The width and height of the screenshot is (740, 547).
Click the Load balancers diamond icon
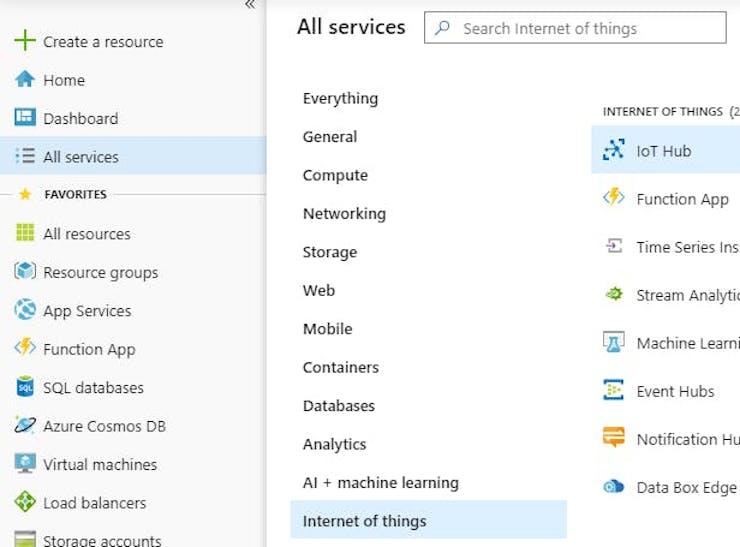point(25,502)
